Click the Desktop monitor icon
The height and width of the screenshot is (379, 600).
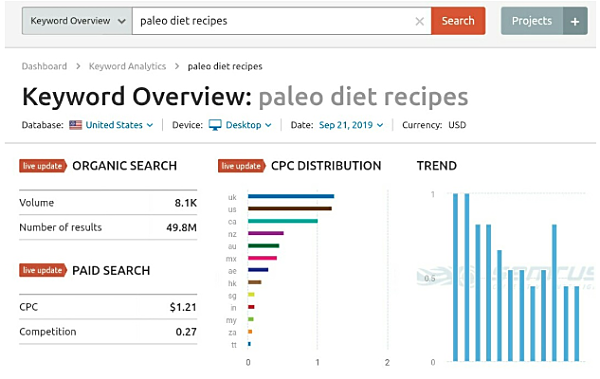[215, 125]
